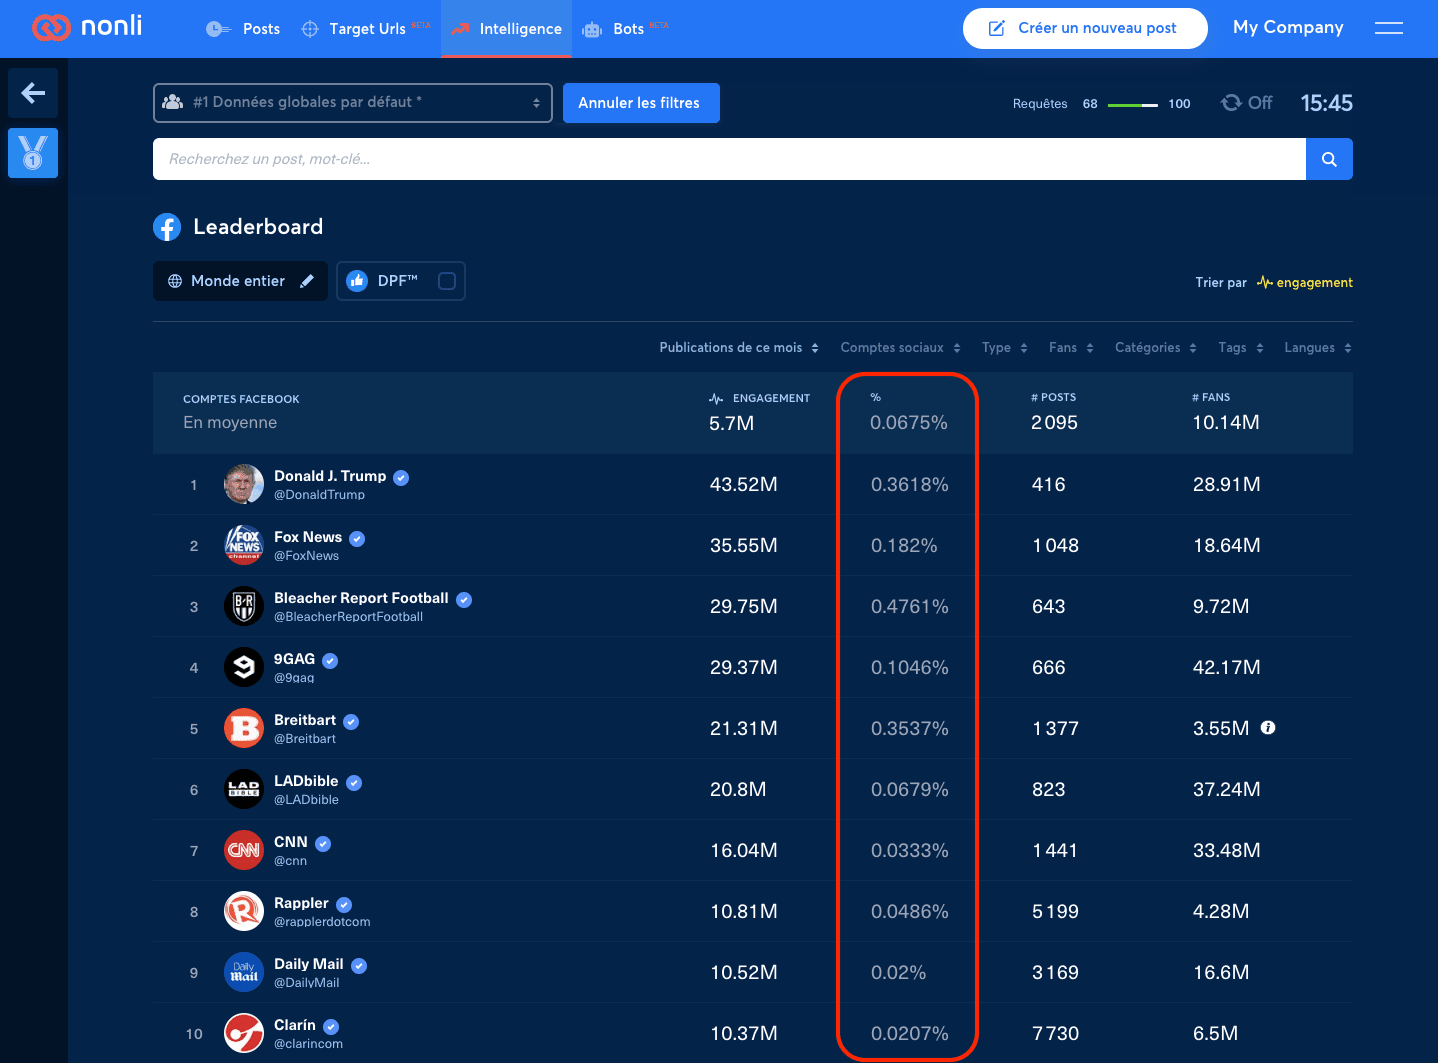Open the leaderboard medal sidebar icon
Image resolution: width=1438 pixels, height=1063 pixels.
(33, 153)
